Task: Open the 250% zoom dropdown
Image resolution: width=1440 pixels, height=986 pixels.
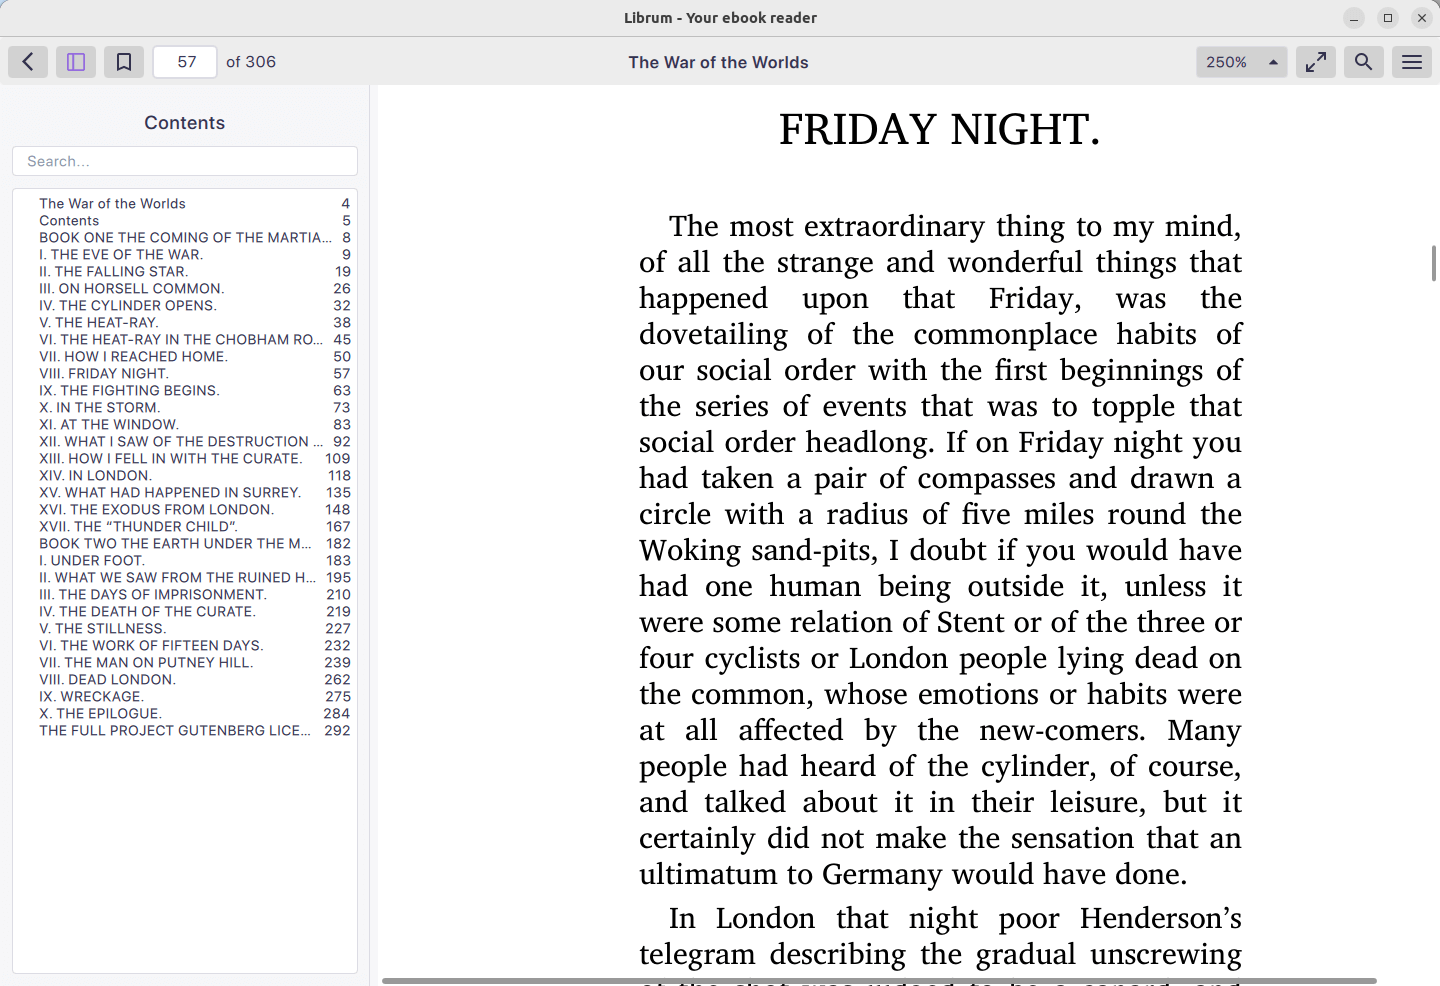Action: pos(1242,62)
